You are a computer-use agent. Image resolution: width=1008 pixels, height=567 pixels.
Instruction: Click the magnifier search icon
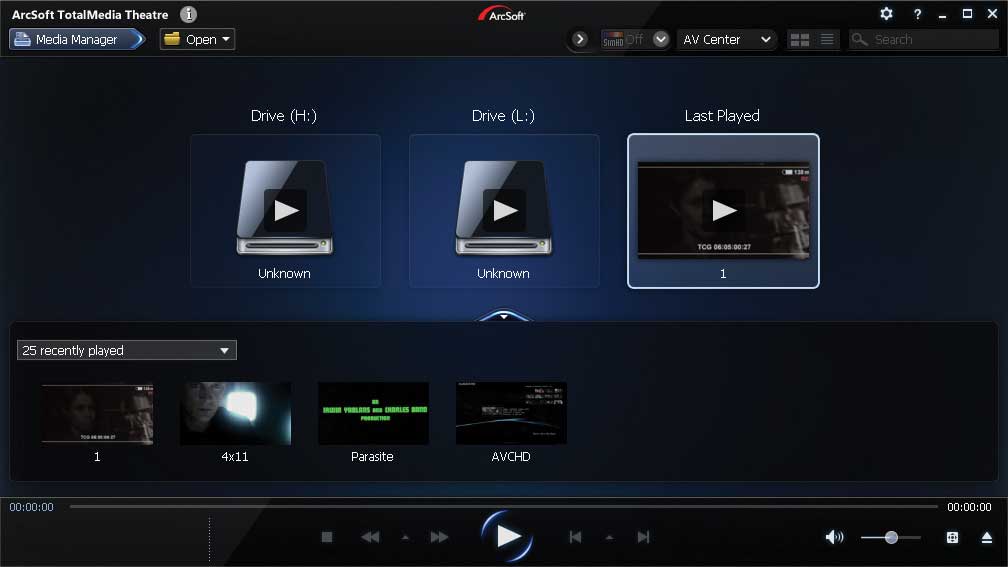(860, 40)
